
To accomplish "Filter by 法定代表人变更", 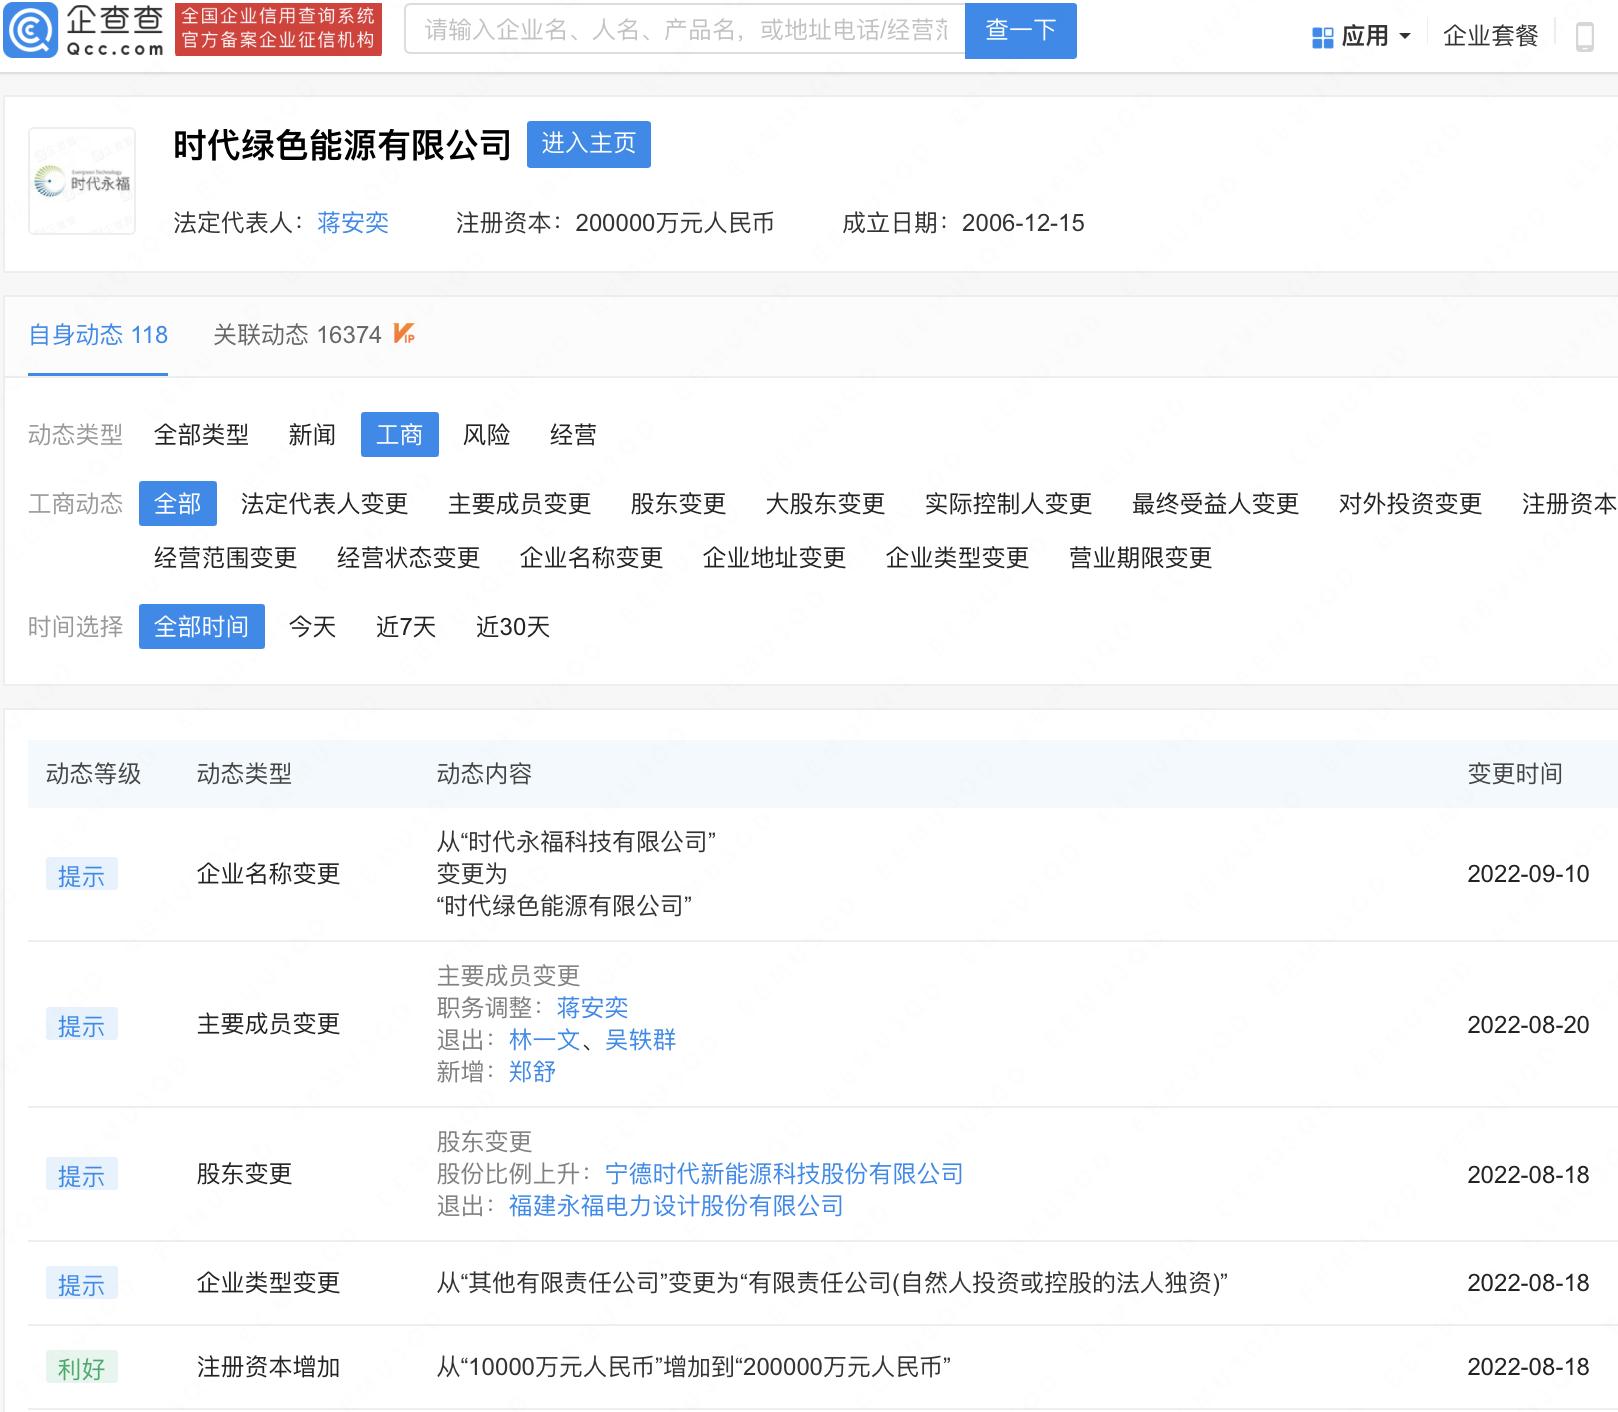I will [x=324, y=504].
